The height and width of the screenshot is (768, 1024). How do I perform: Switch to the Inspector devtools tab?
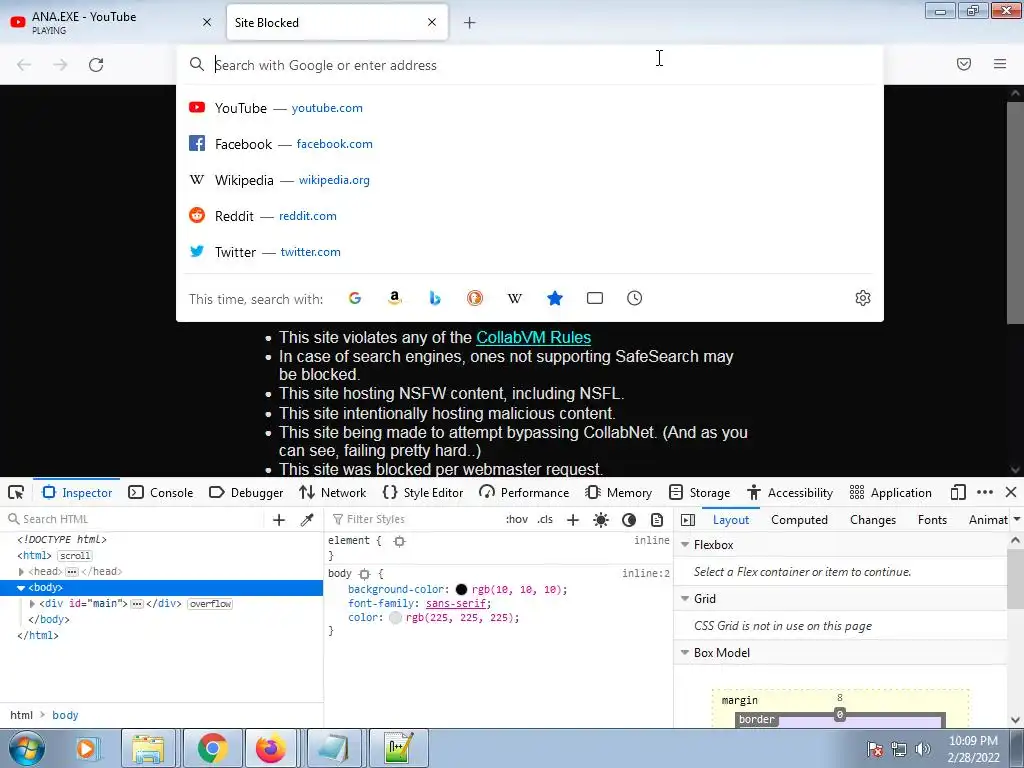(77, 492)
